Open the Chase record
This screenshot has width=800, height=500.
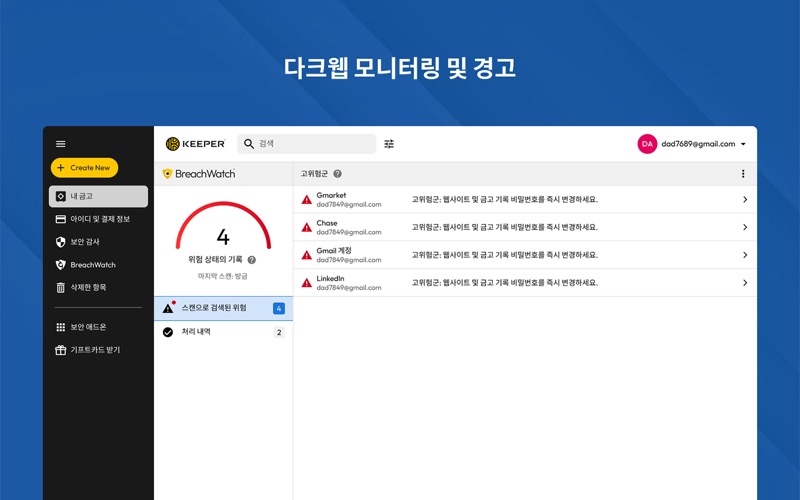(x=525, y=227)
